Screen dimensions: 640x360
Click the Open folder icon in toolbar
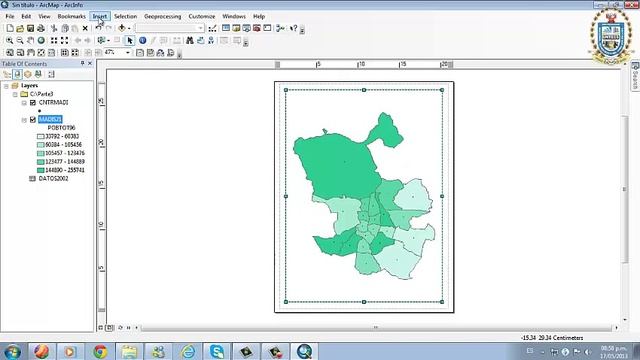tap(20, 28)
